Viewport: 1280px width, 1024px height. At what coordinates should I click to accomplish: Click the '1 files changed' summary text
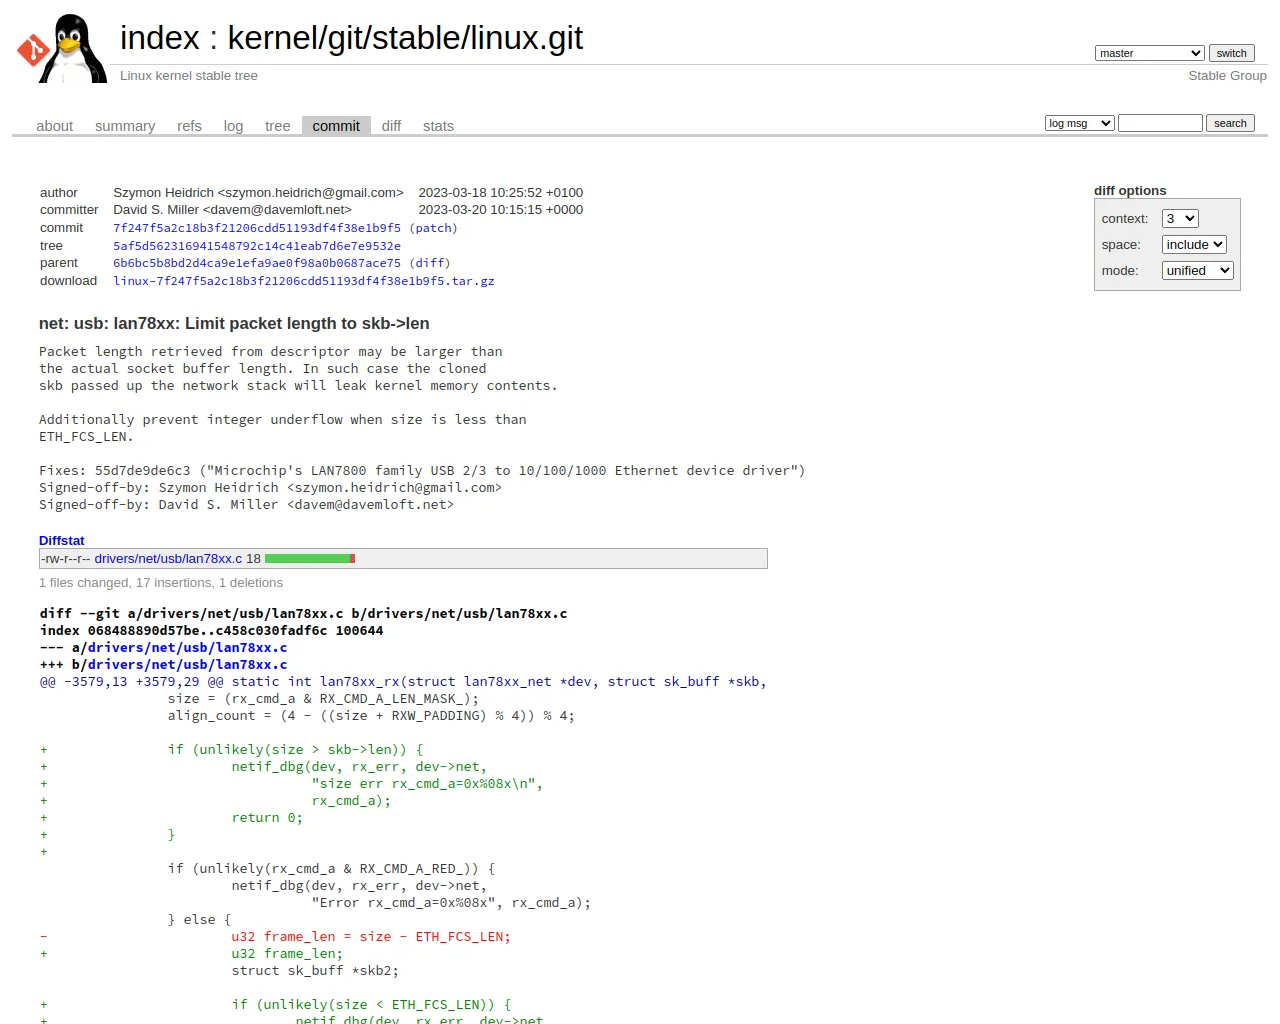tap(161, 583)
